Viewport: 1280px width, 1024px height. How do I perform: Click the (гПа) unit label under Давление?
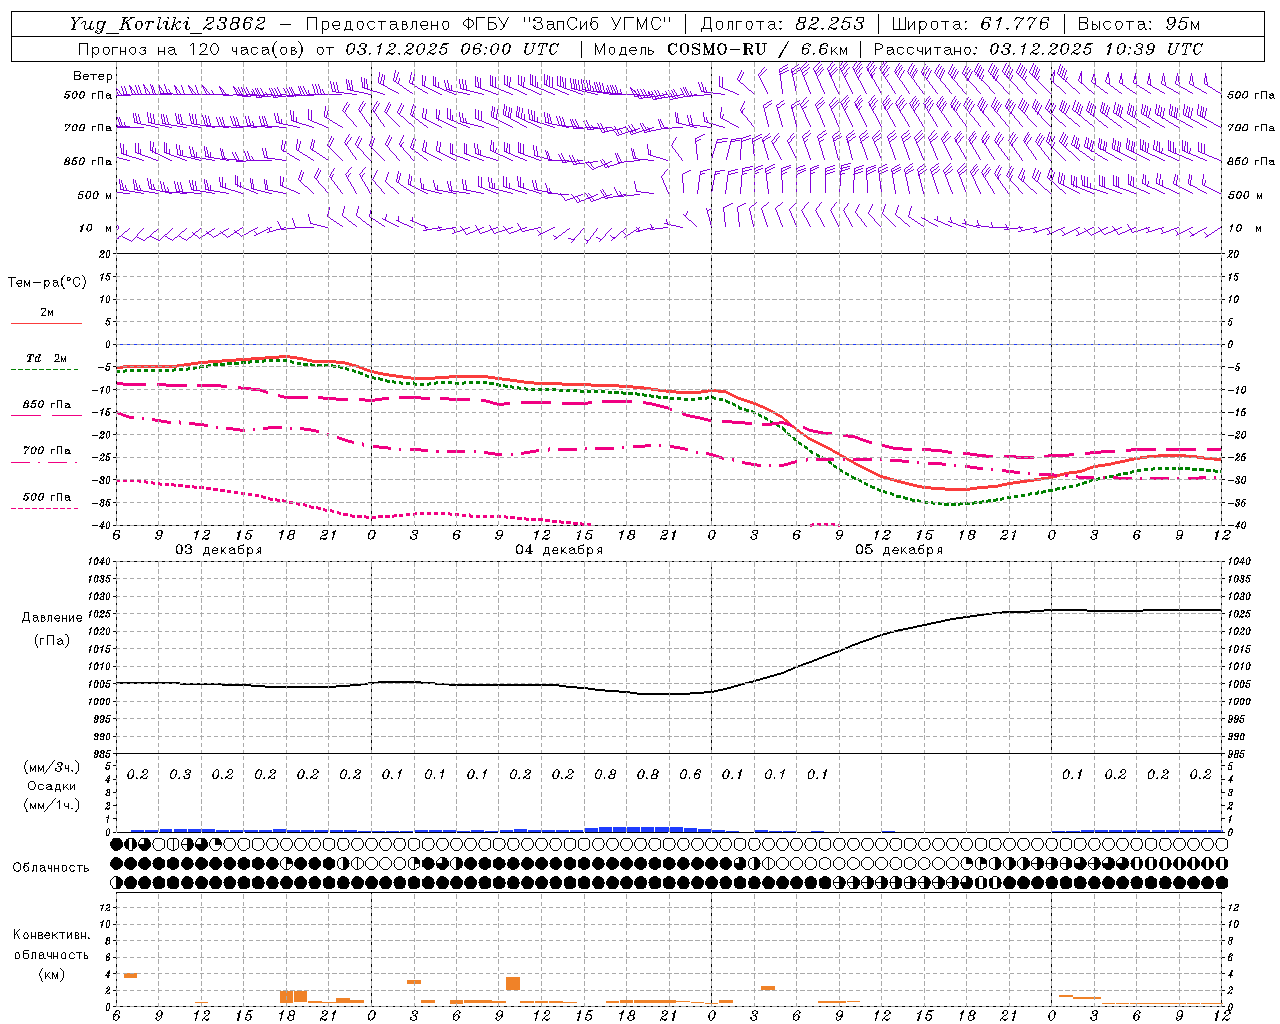pyautogui.click(x=52, y=640)
